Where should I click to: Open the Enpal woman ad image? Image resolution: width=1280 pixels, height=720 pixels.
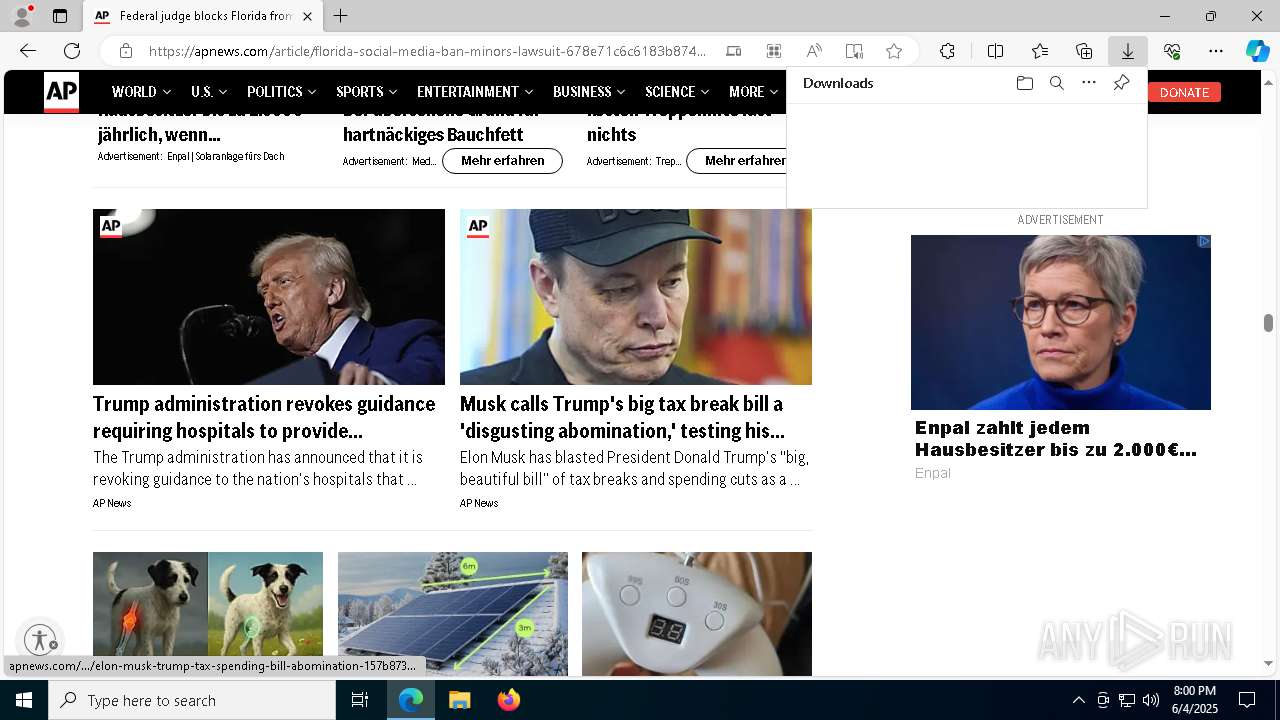[1061, 322]
